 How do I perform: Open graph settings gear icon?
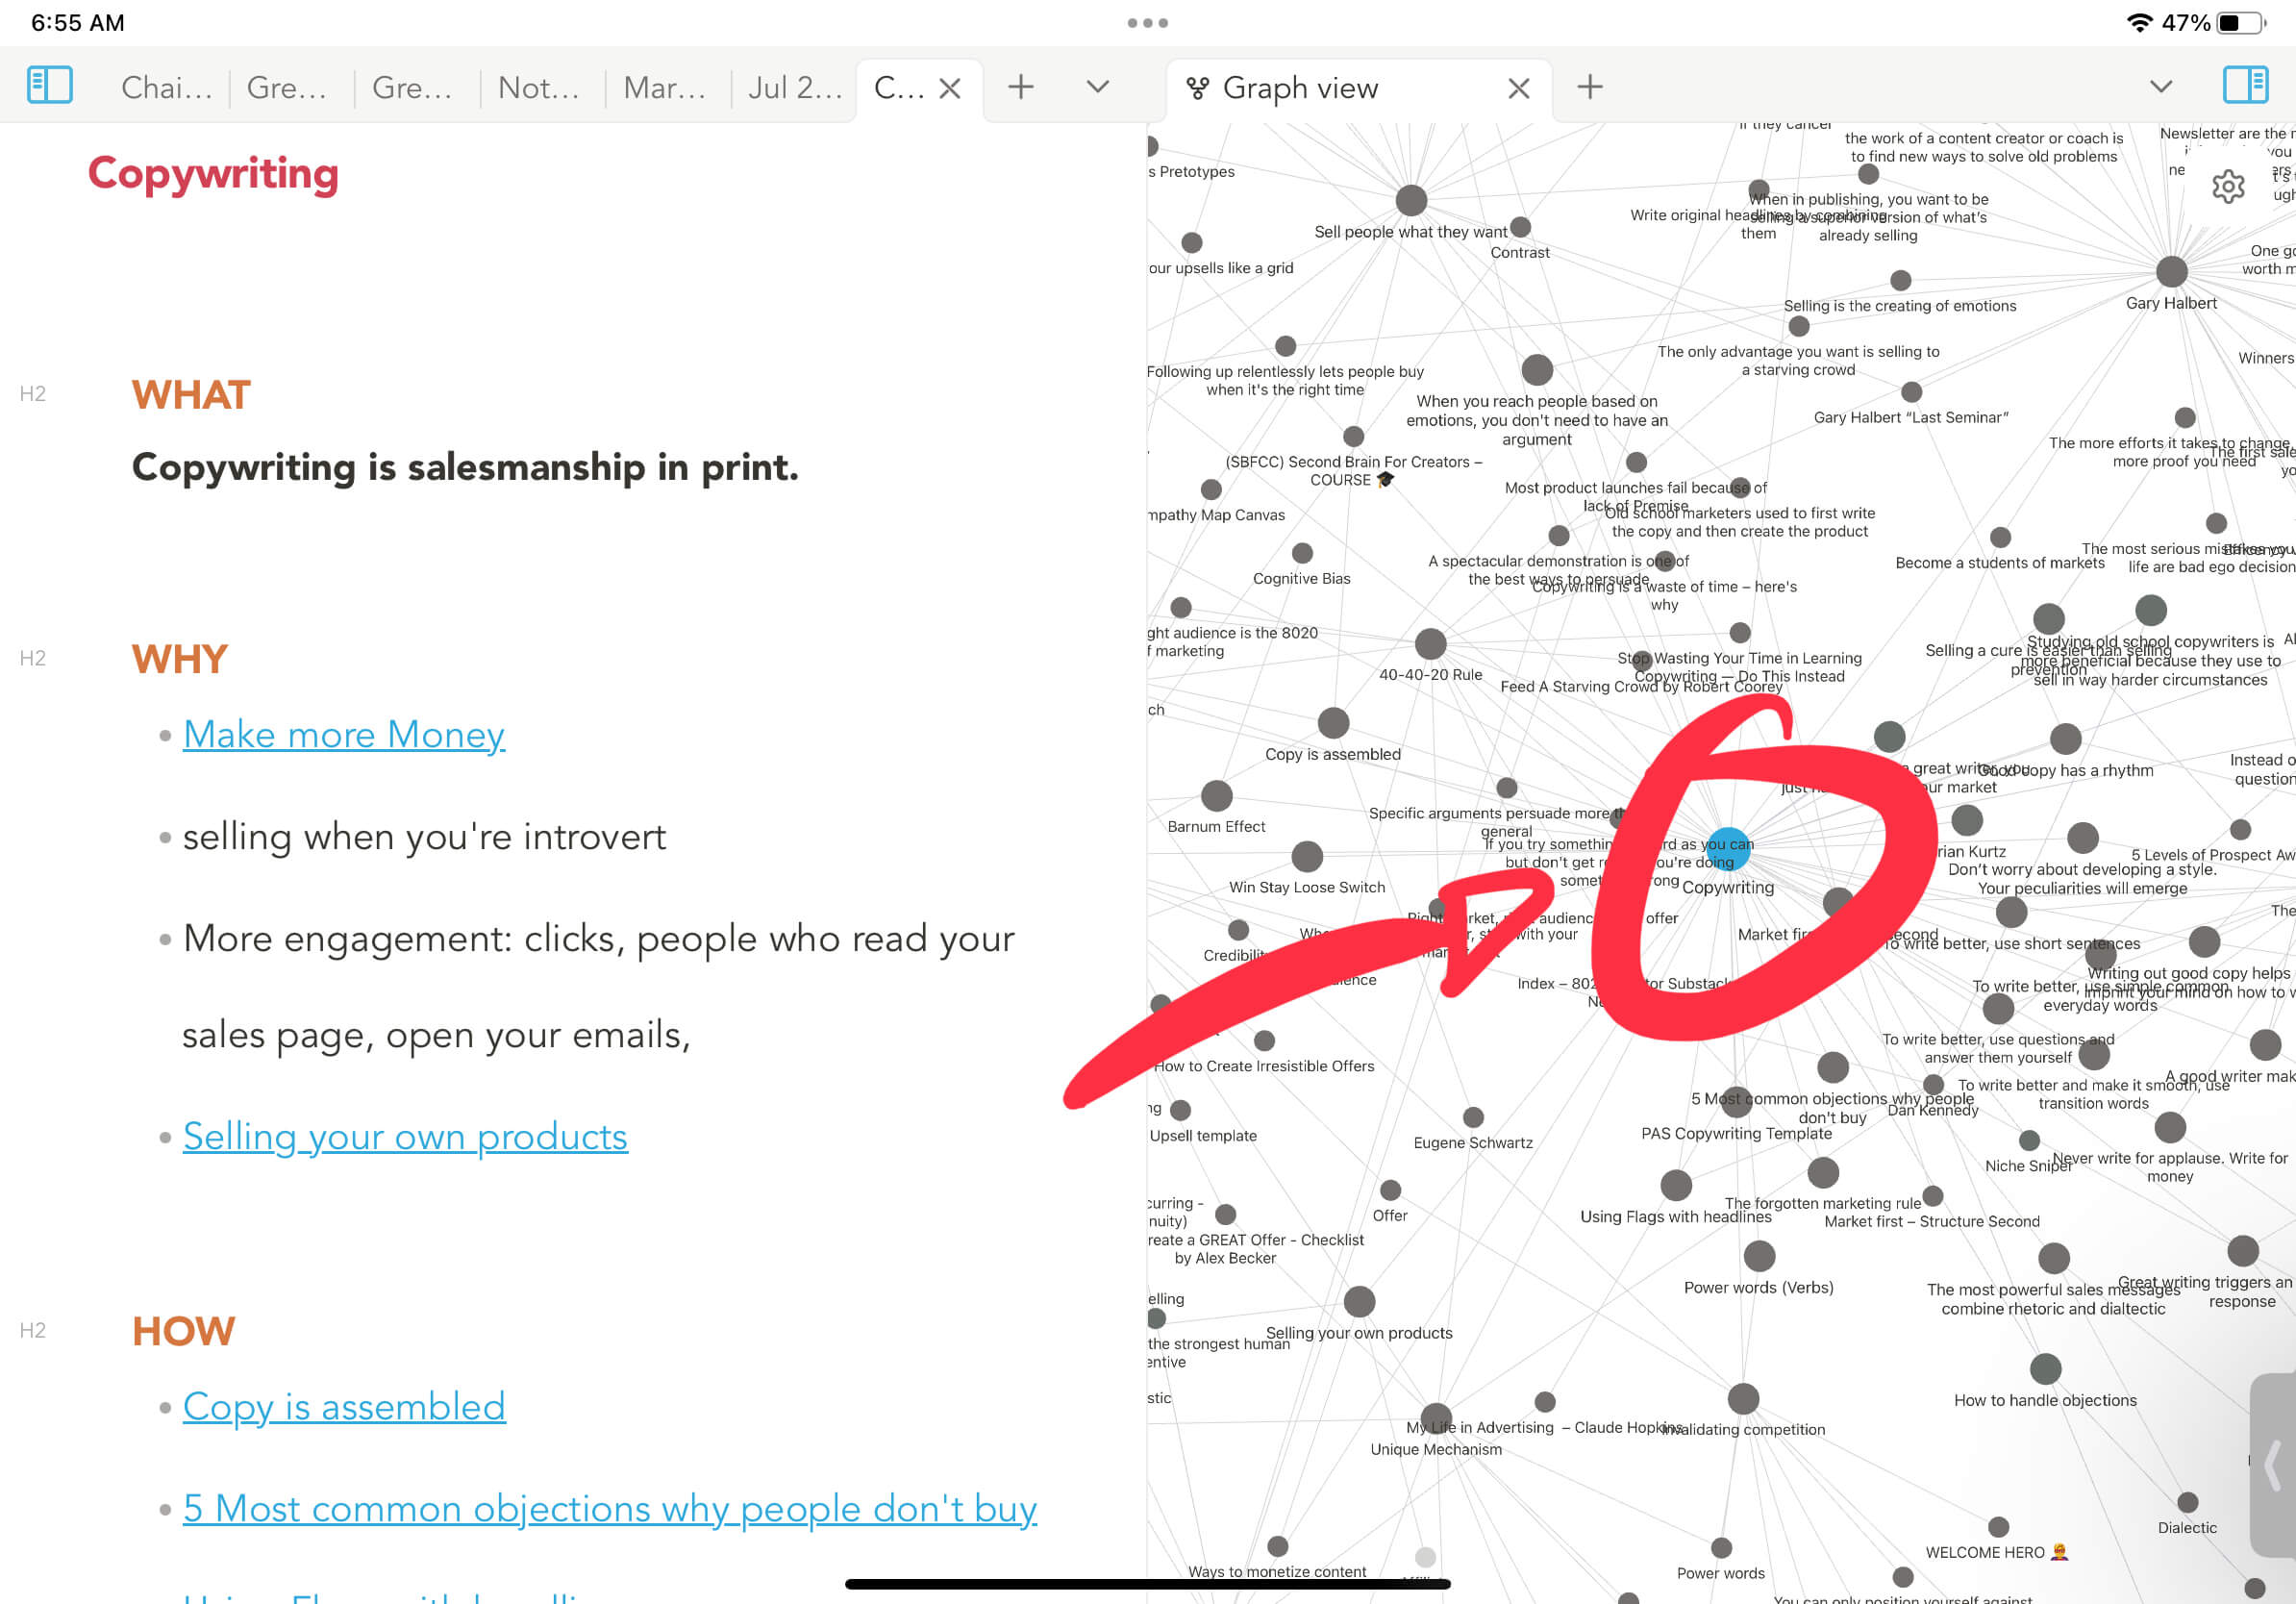pos(2228,187)
